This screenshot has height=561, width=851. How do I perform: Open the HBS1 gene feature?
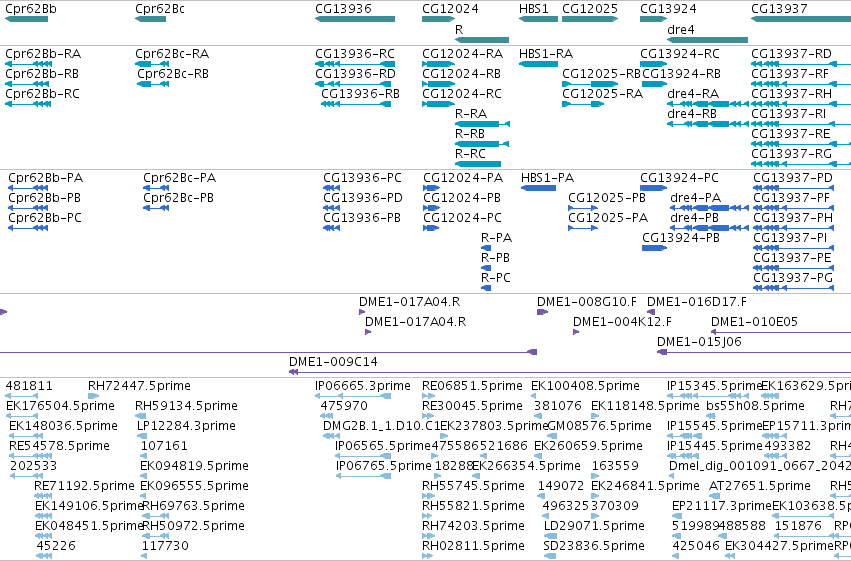(x=538, y=19)
